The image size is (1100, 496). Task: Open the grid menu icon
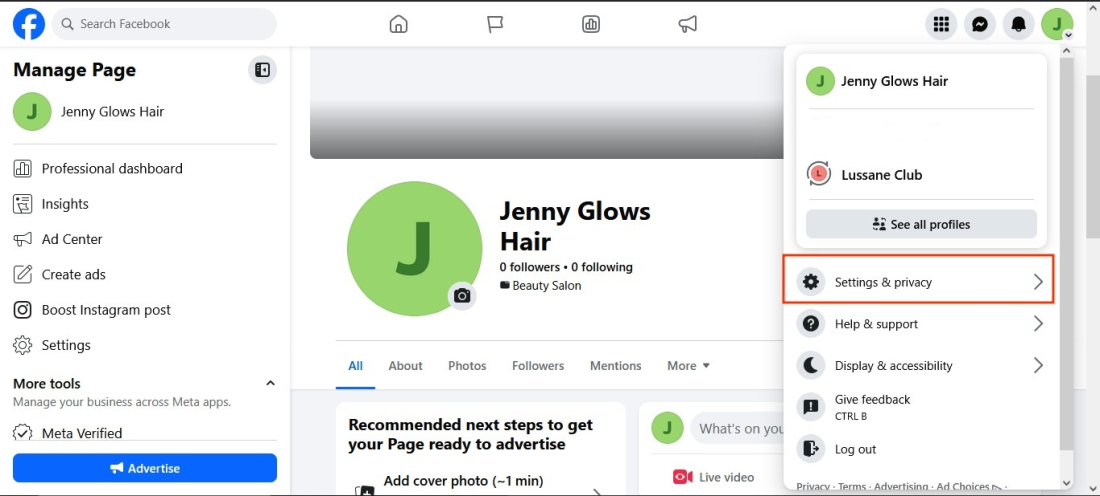click(x=940, y=24)
